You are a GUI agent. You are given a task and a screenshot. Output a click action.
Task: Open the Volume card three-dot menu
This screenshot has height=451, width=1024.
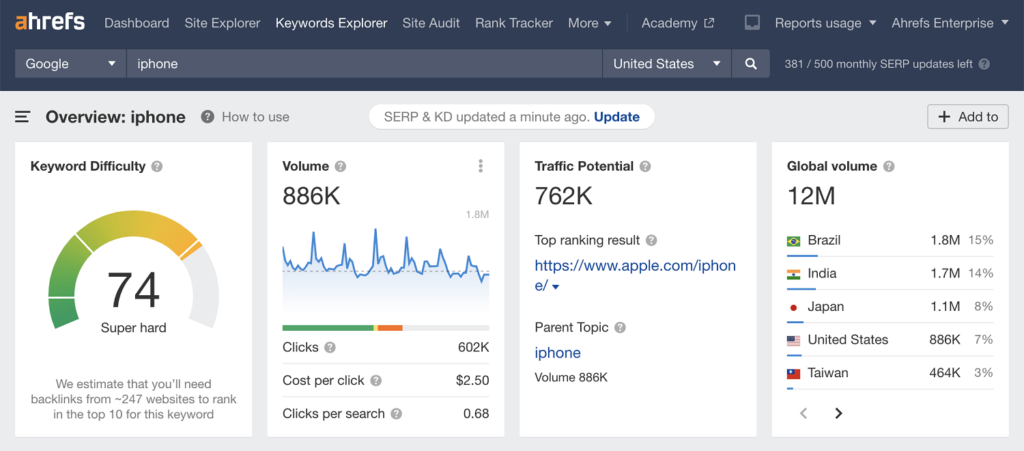click(x=481, y=166)
